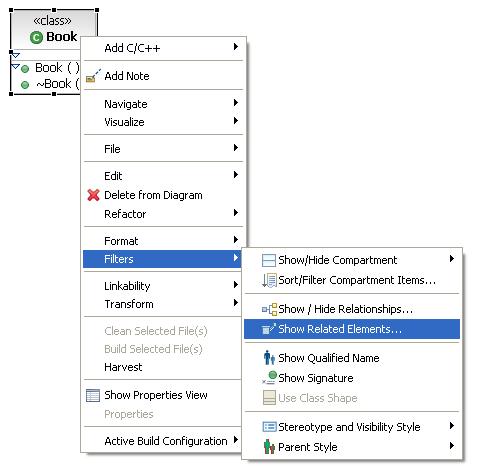
Task: Open the Show/Hide Compartment submenu arrow
Action: (x=452, y=259)
